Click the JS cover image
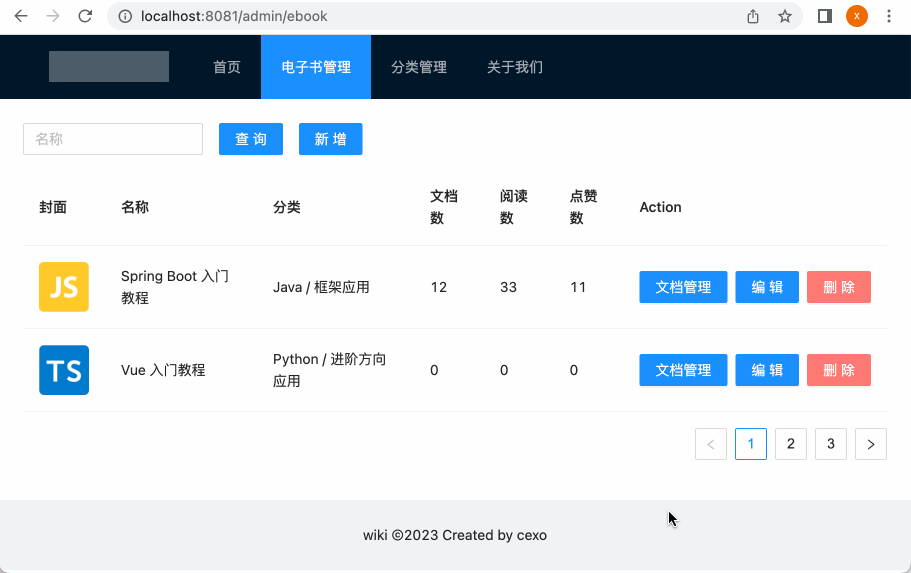Viewport: 911px width, 573px height. tap(64, 287)
